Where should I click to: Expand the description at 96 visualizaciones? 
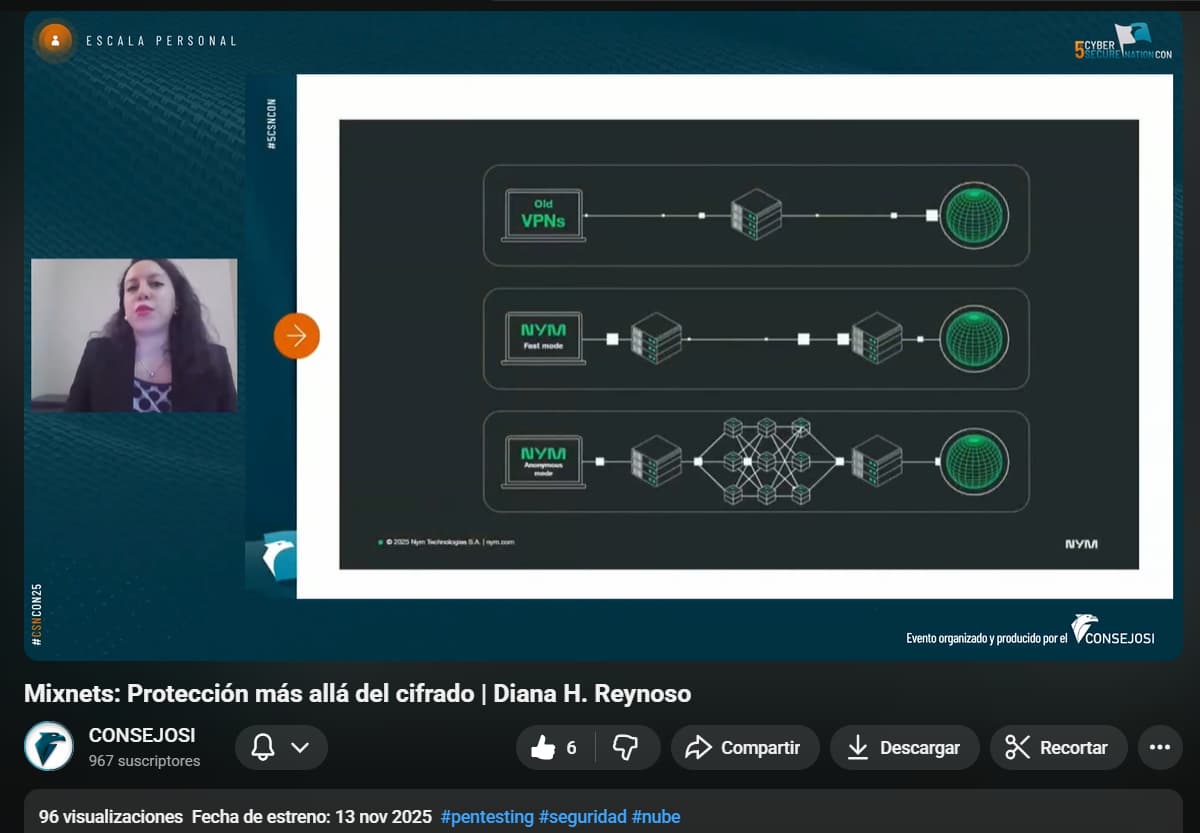111,817
